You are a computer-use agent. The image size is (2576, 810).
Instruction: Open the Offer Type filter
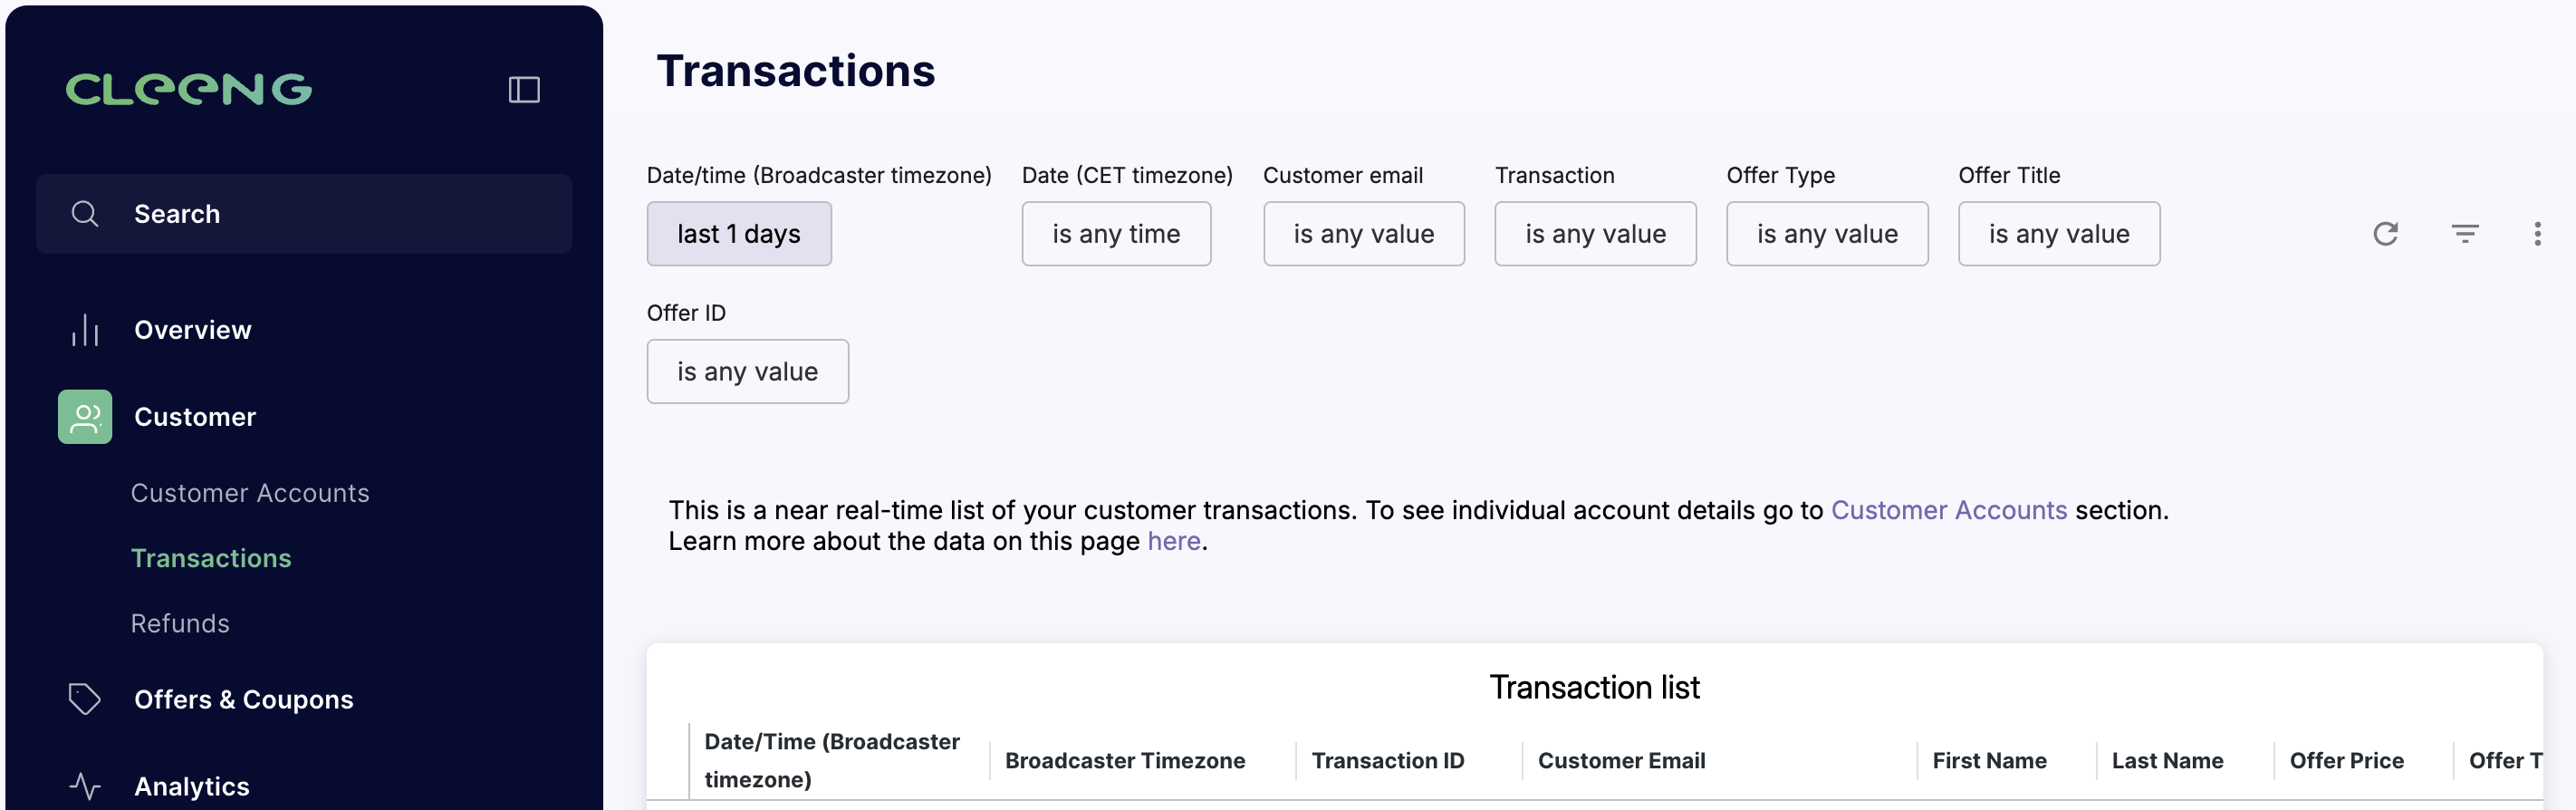tap(1827, 234)
